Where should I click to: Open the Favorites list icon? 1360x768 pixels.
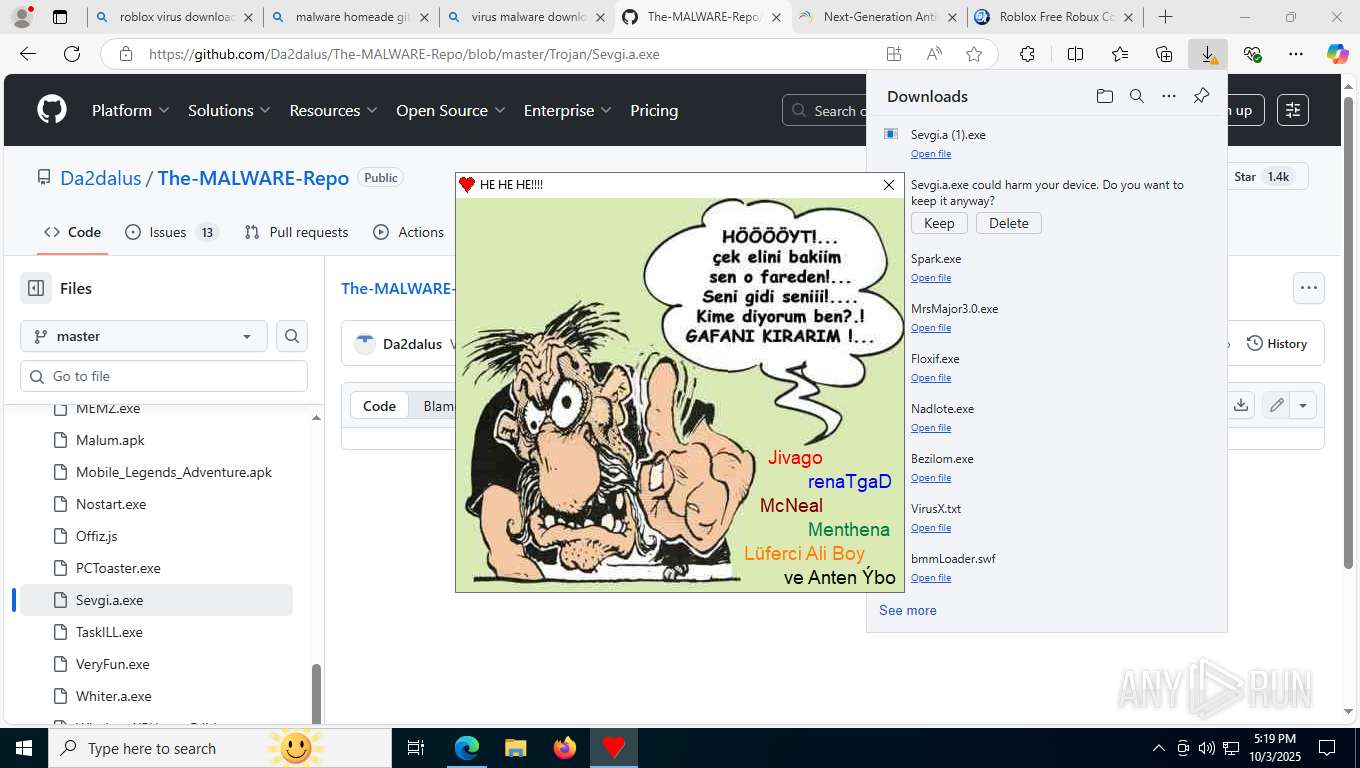(x=1120, y=54)
